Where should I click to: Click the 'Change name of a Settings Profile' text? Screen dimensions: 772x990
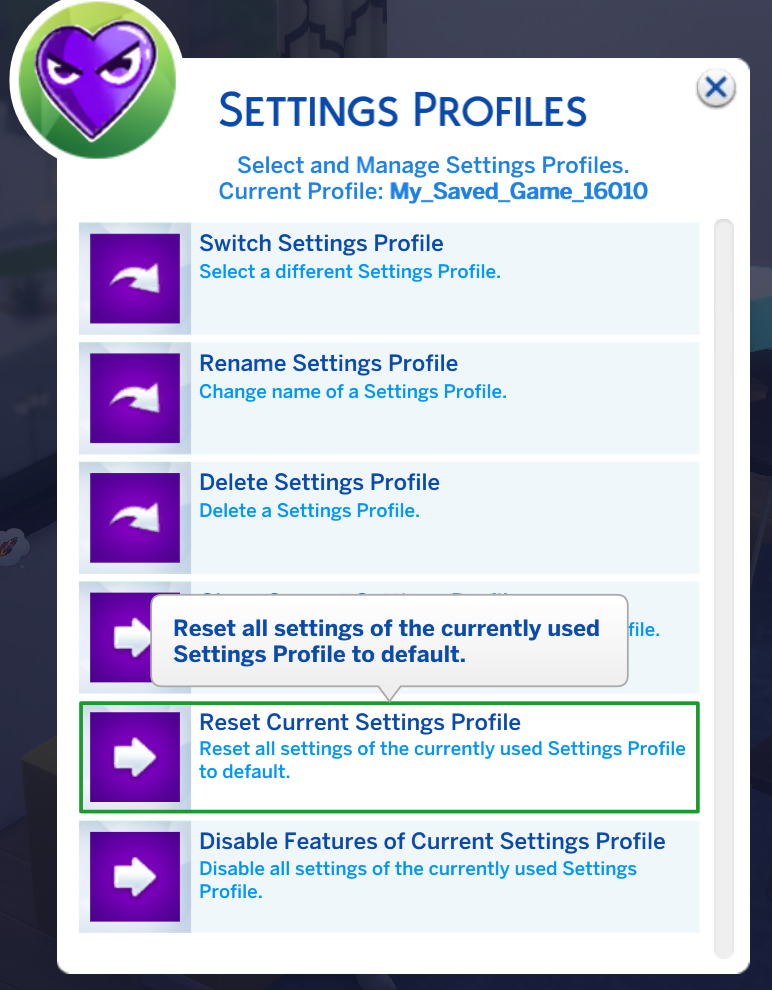[353, 391]
